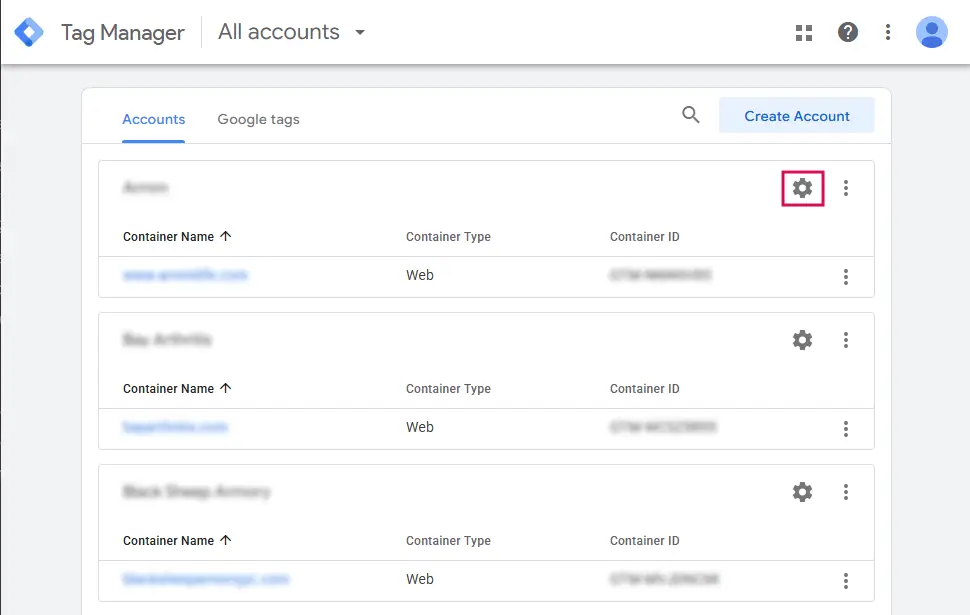970x615 pixels.
Task: Open the container link in top account card
Action: coord(185,275)
